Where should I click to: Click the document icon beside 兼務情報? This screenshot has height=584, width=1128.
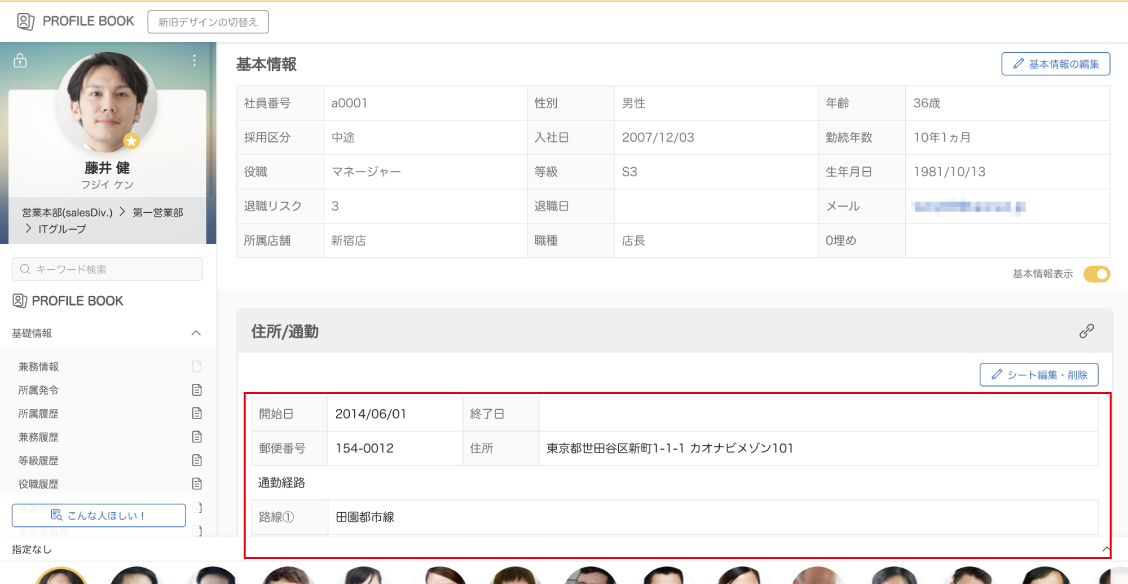pos(197,367)
